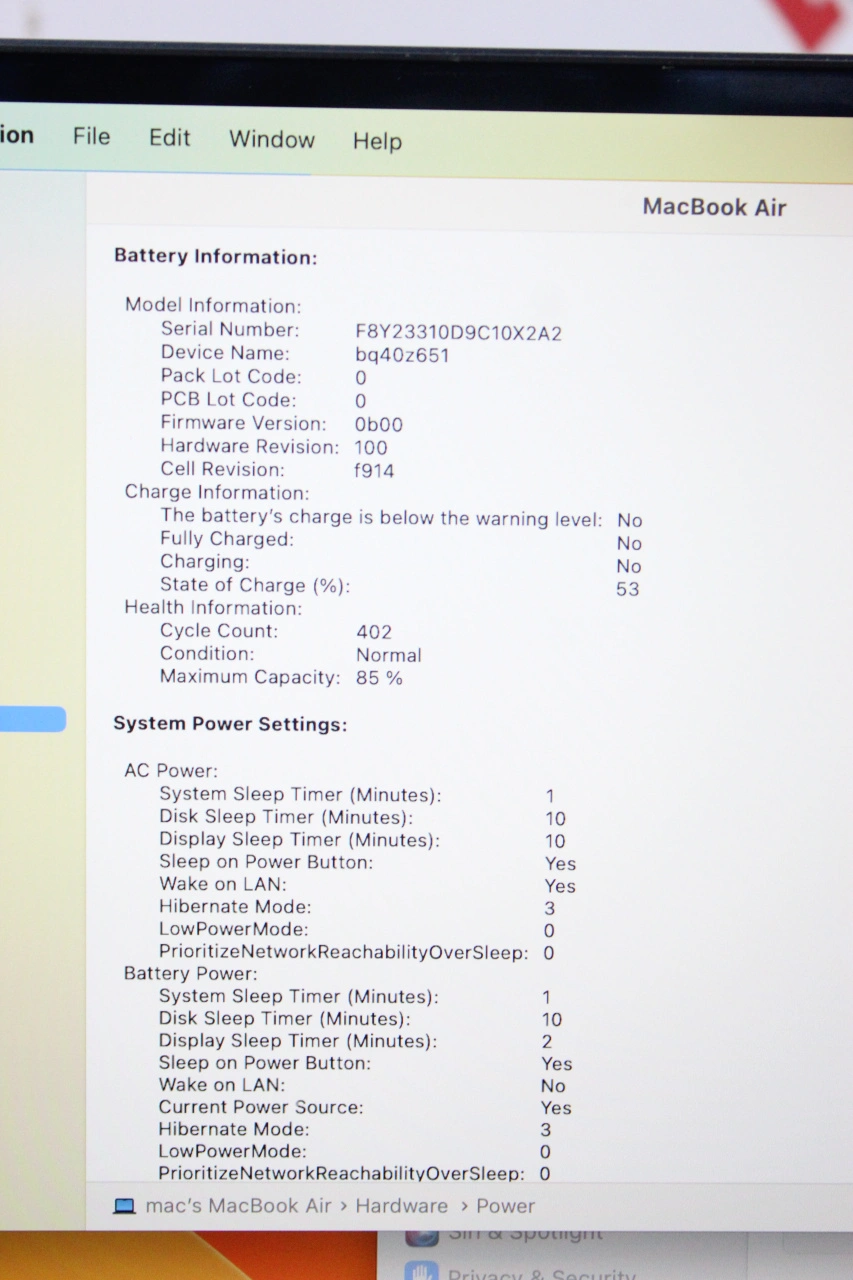Open the File menu
Screen dimensions: 853x1280
pos(91,136)
